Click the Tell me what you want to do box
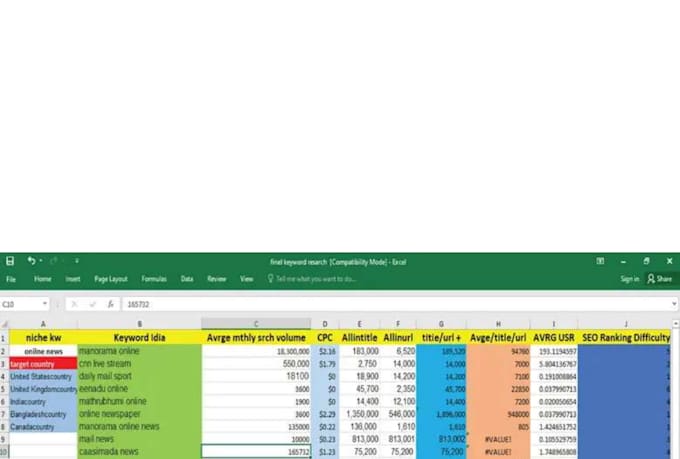680x459 pixels. (312, 279)
